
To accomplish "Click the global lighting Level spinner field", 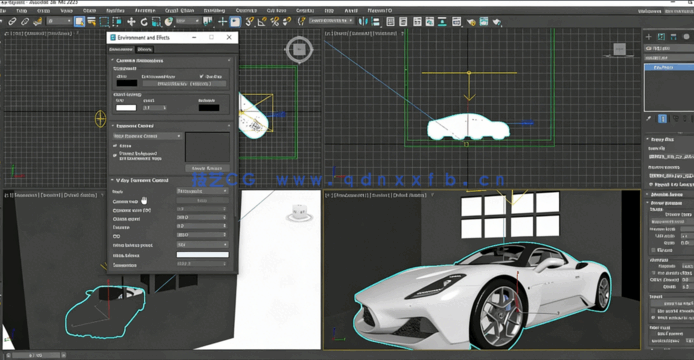I will coord(154,108).
